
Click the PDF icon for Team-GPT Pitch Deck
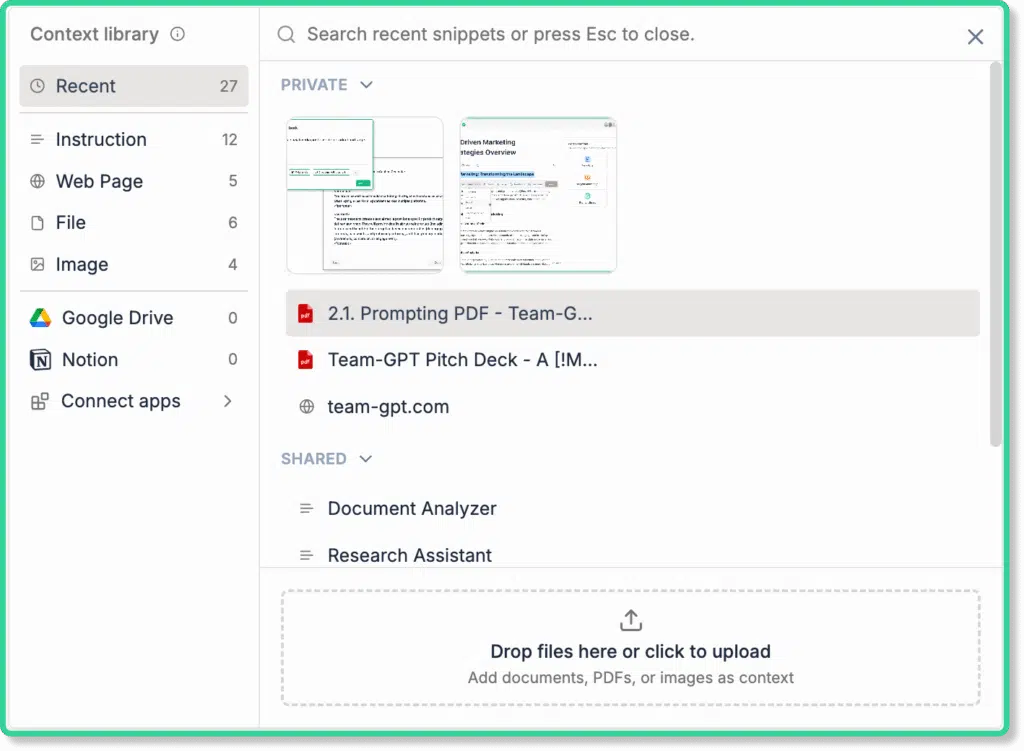point(306,360)
